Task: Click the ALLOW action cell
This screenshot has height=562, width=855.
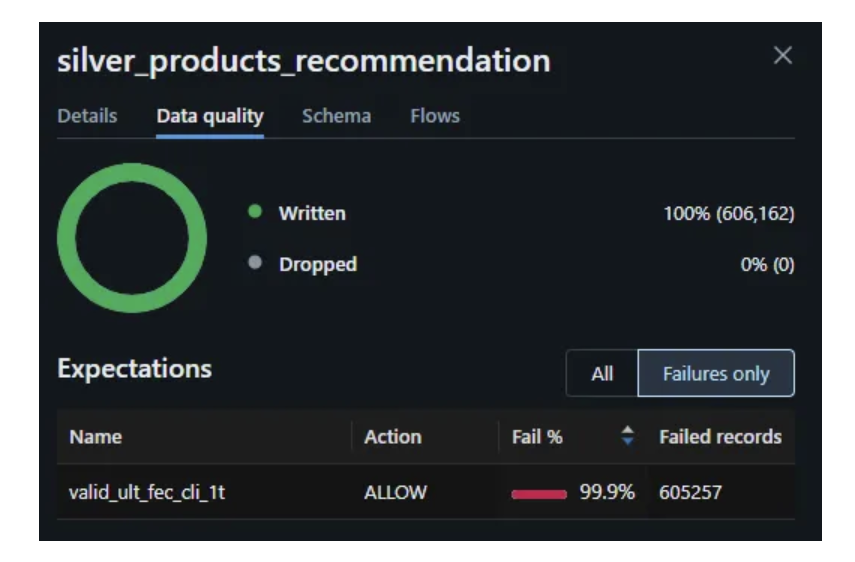Action: (396, 492)
